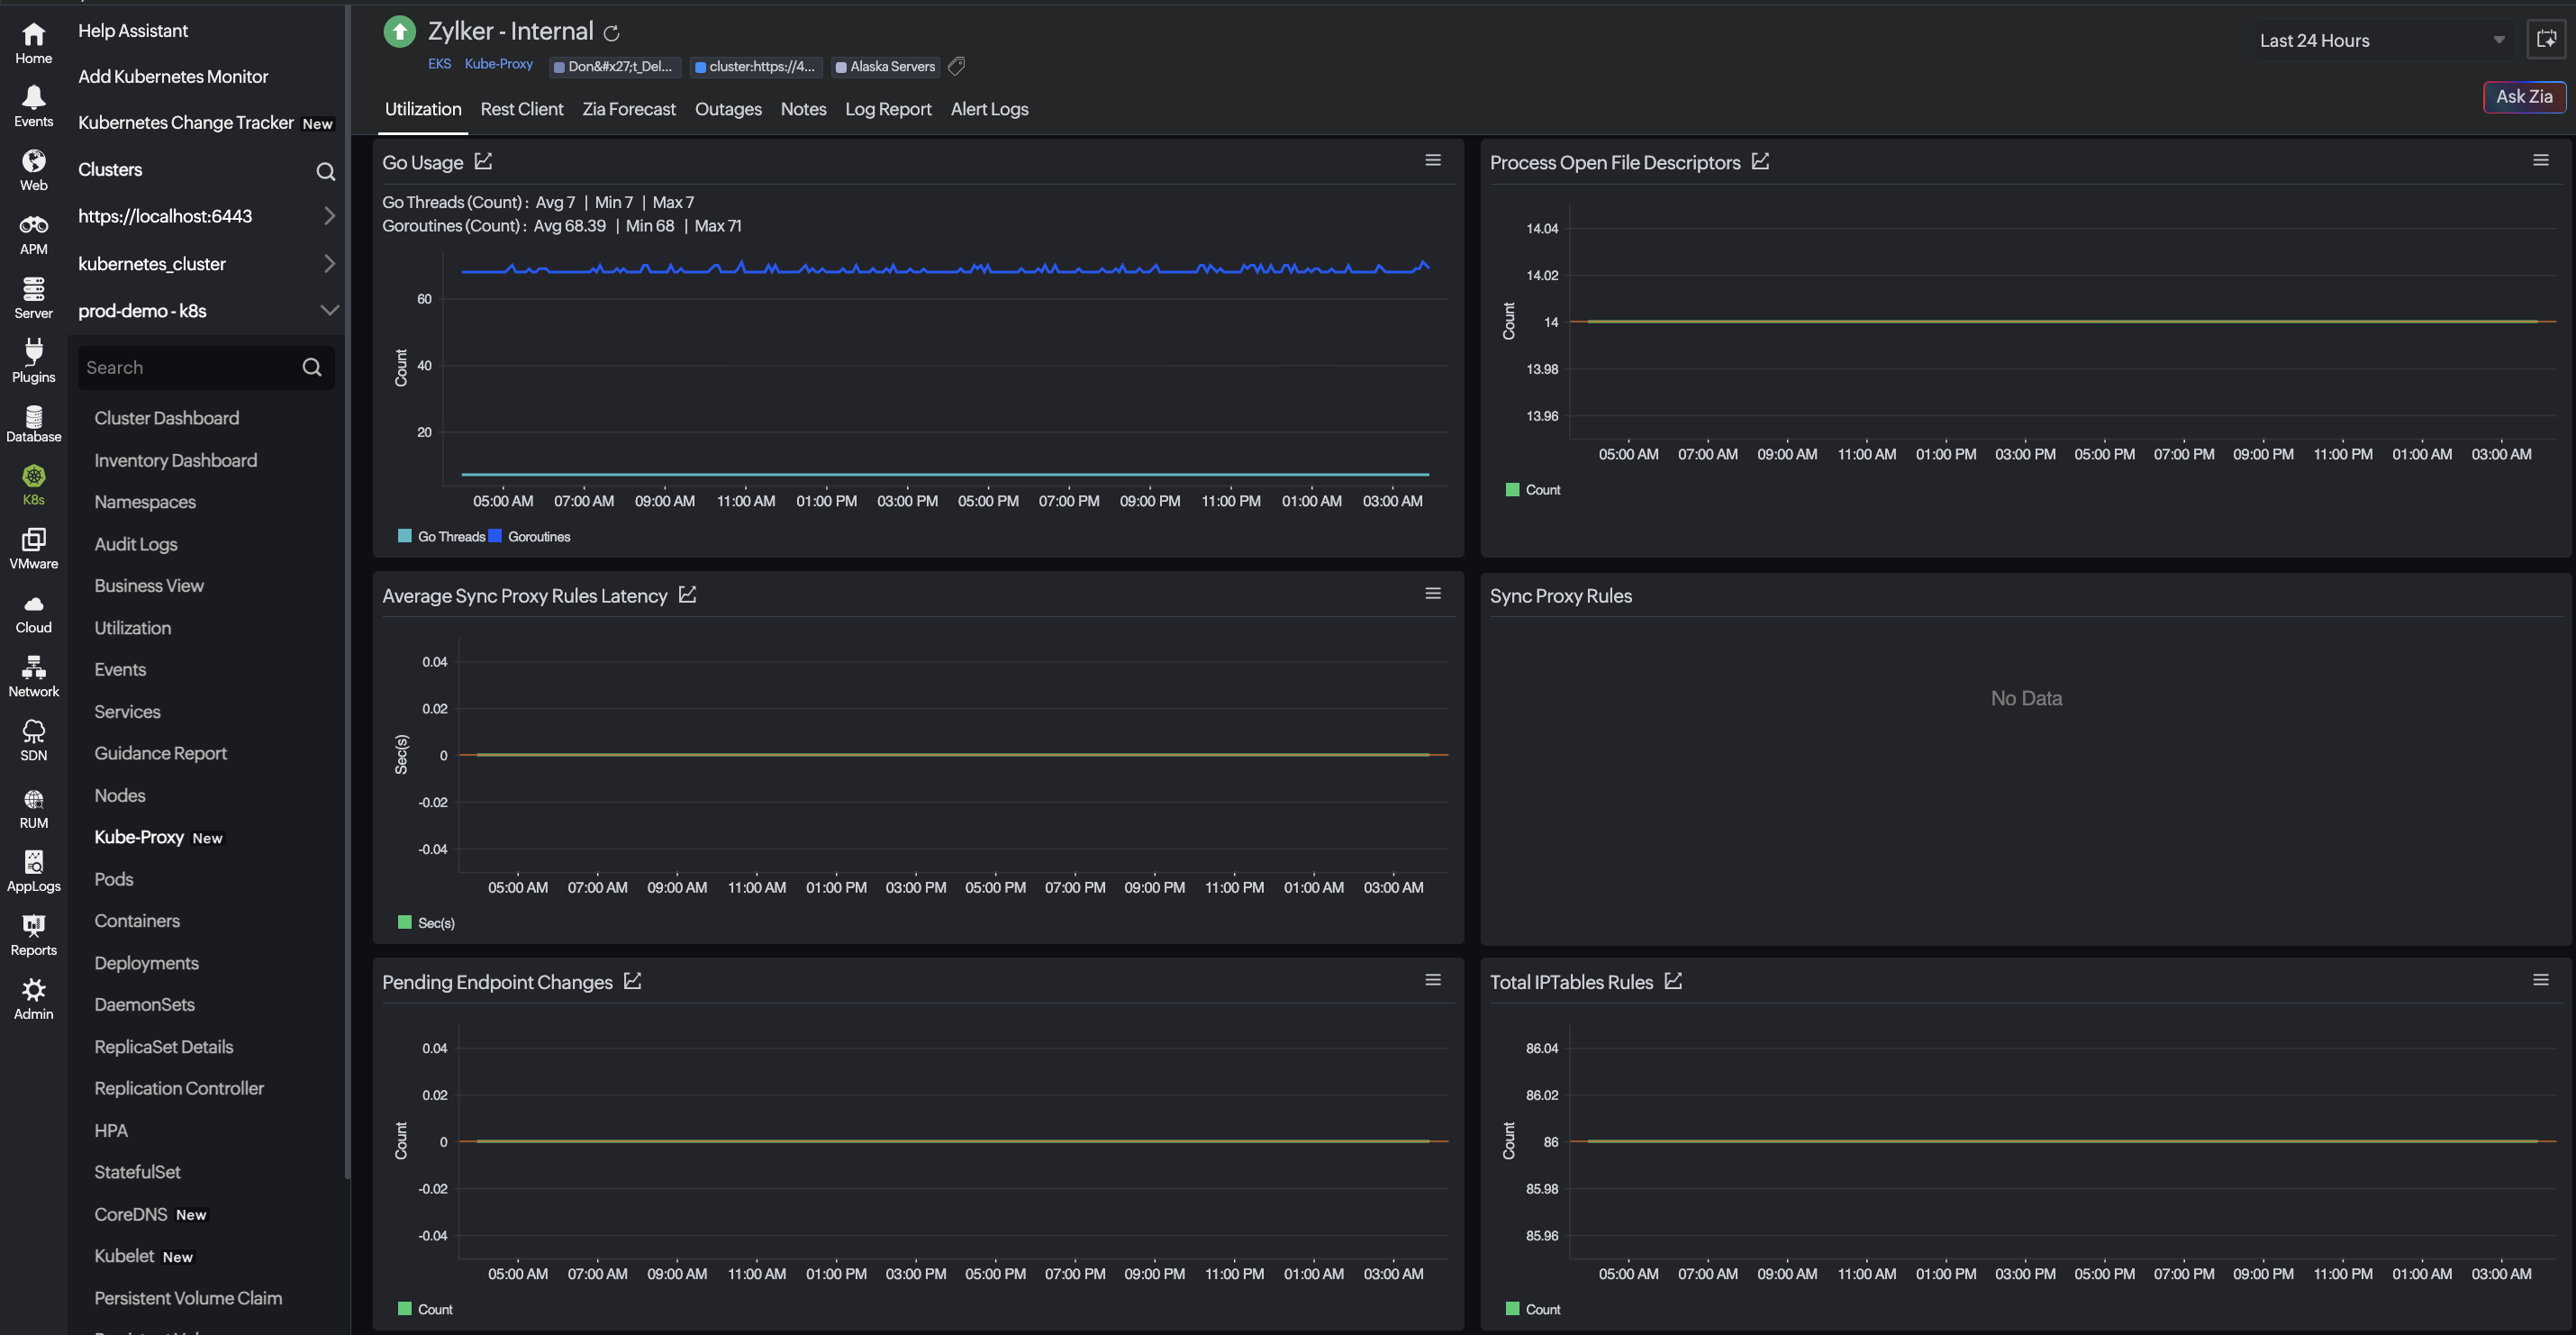Click the Alaska Servers tag

885,67
